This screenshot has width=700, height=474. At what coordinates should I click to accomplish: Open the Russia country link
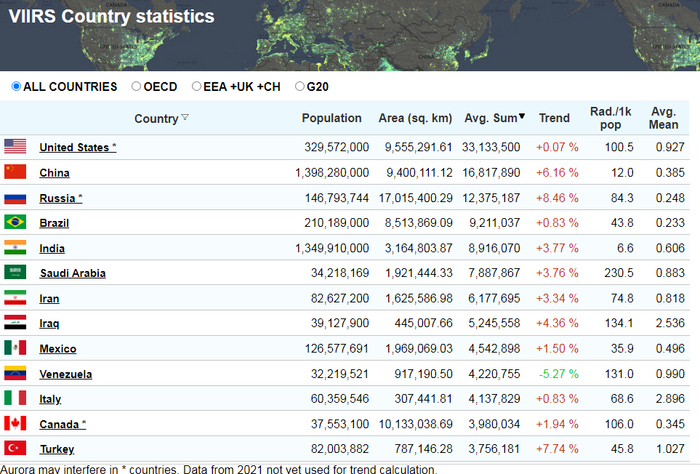pos(61,198)
